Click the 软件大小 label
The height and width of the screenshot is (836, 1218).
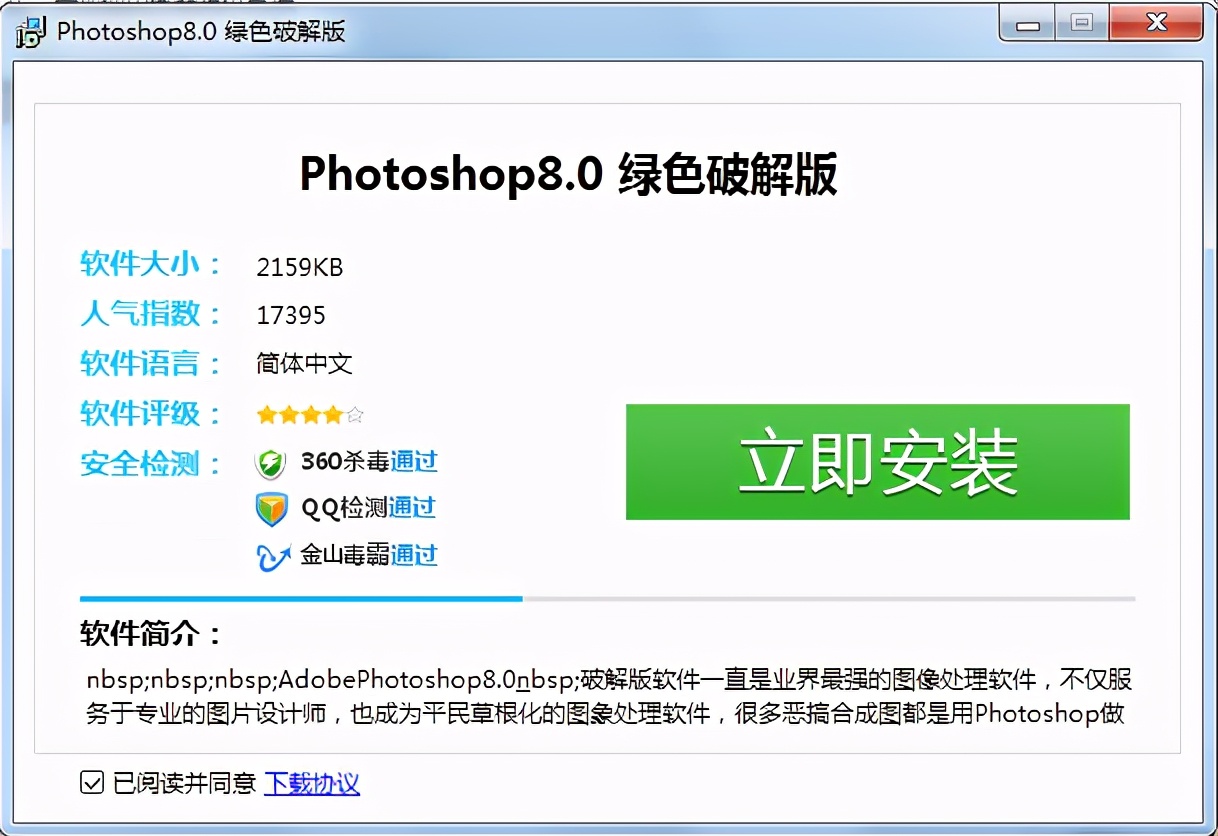pyautogui.click(x=151, y=265)
